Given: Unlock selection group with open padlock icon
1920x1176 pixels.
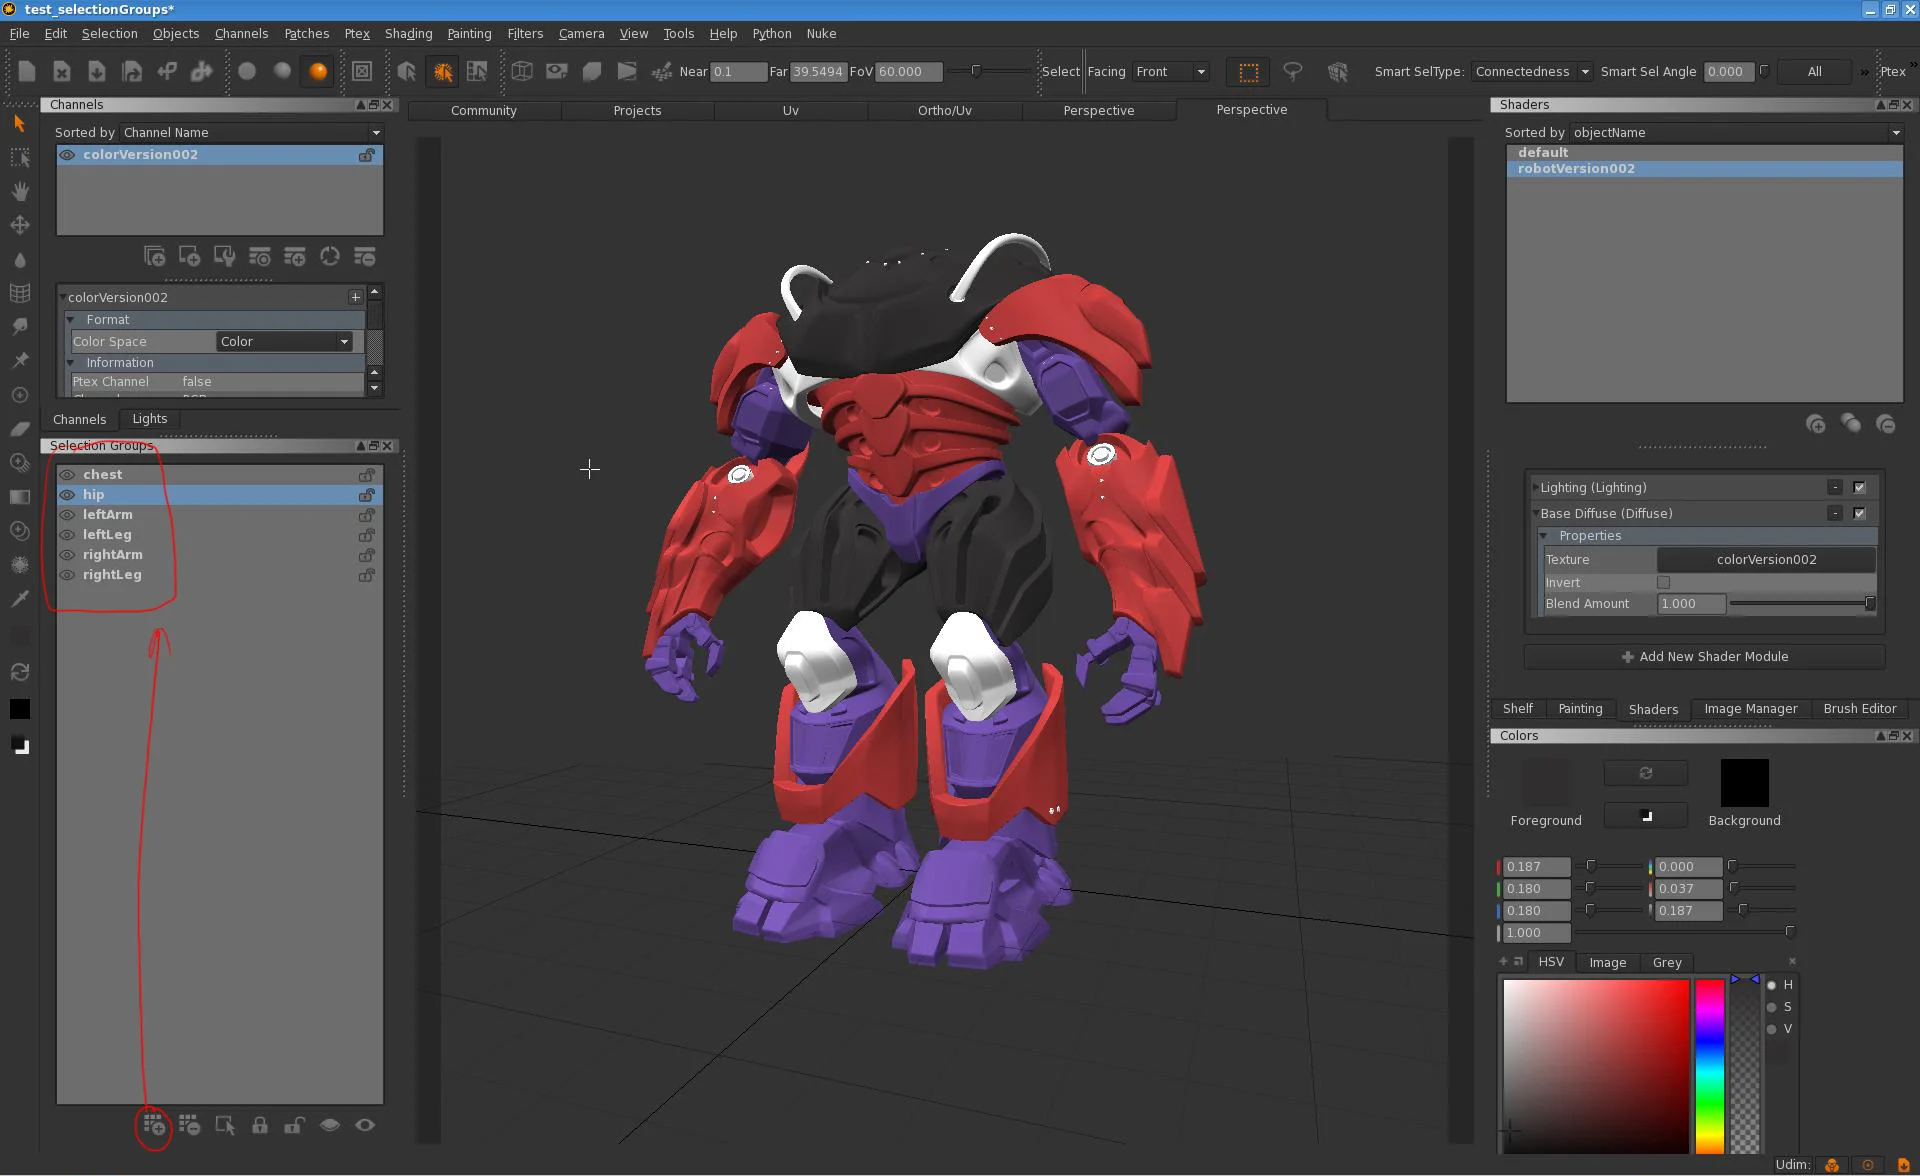Looking at the screenshot, I should pyautogui.click(x=294, y=1126).
